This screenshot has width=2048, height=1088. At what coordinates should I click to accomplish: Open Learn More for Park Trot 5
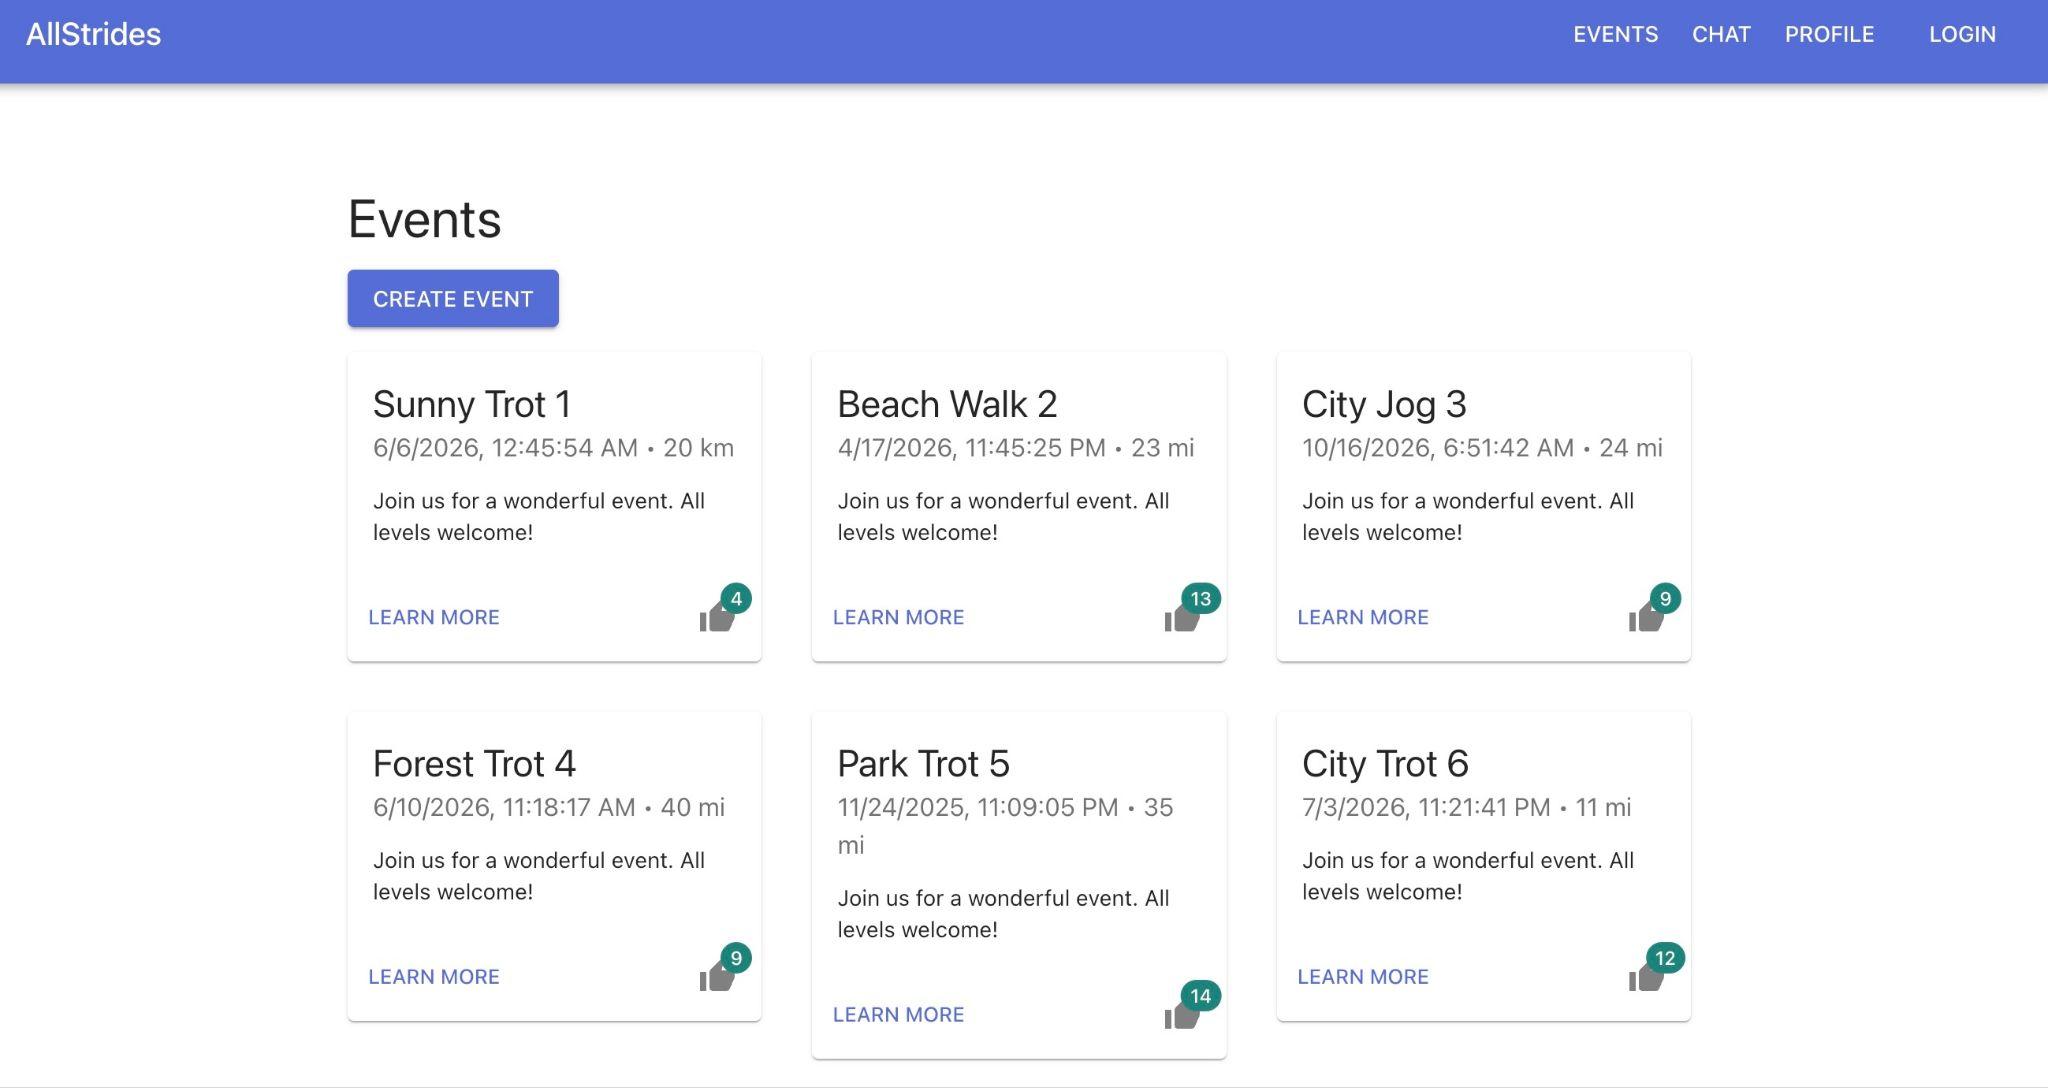click(x=898, y=1015)
